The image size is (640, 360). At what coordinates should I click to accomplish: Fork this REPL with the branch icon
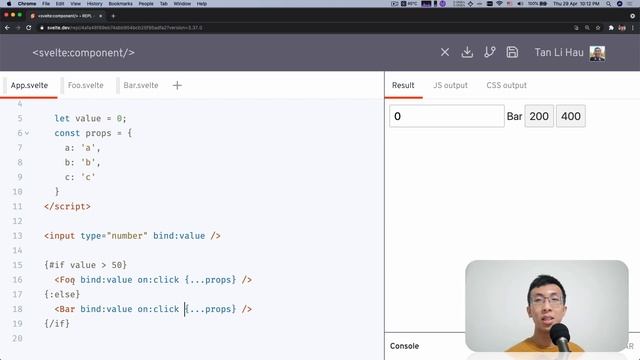[490, 52]
